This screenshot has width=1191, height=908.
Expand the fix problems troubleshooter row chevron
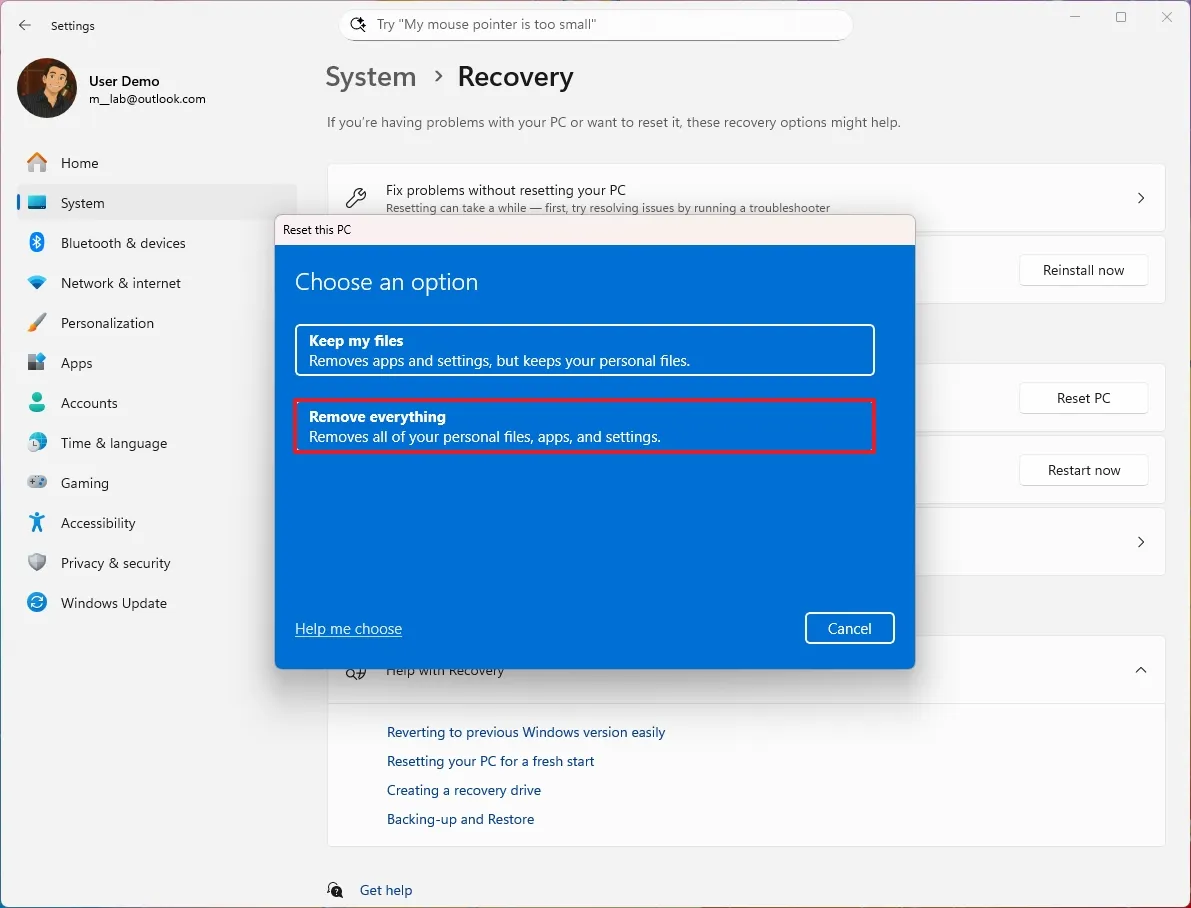(x=1140, y=198)
